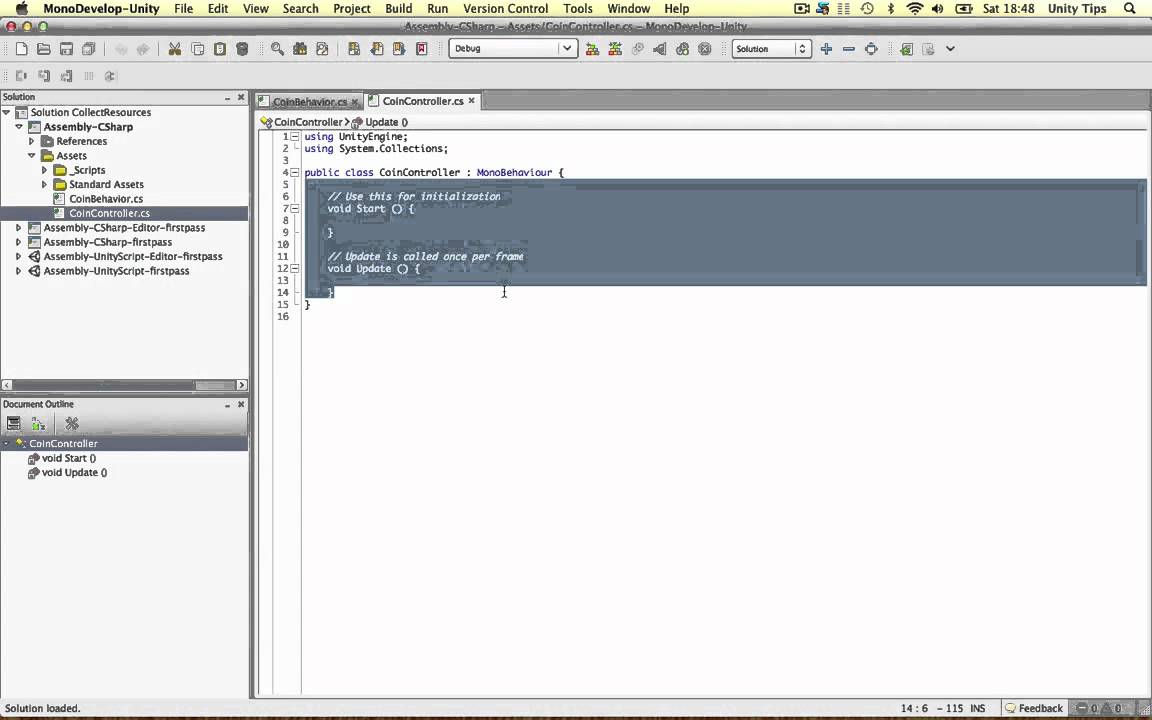Toggle code fold at line 12 Update method
The width and height of the screenshot is (1152, 720).
[295, 269]
